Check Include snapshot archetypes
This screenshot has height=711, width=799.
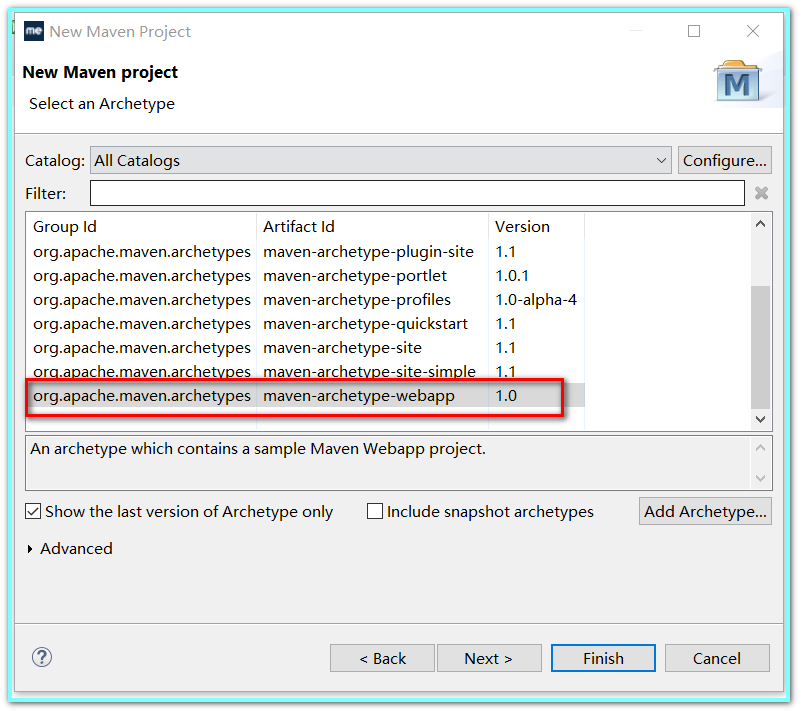click(375, 511)
